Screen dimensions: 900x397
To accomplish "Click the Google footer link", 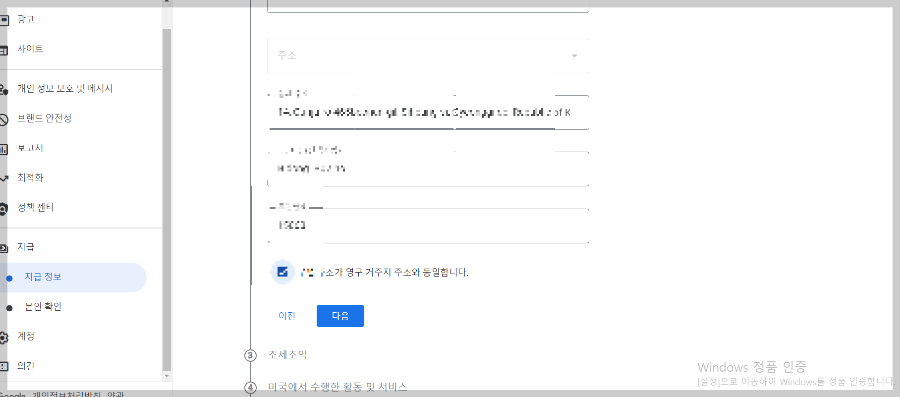I will (13, 394).
